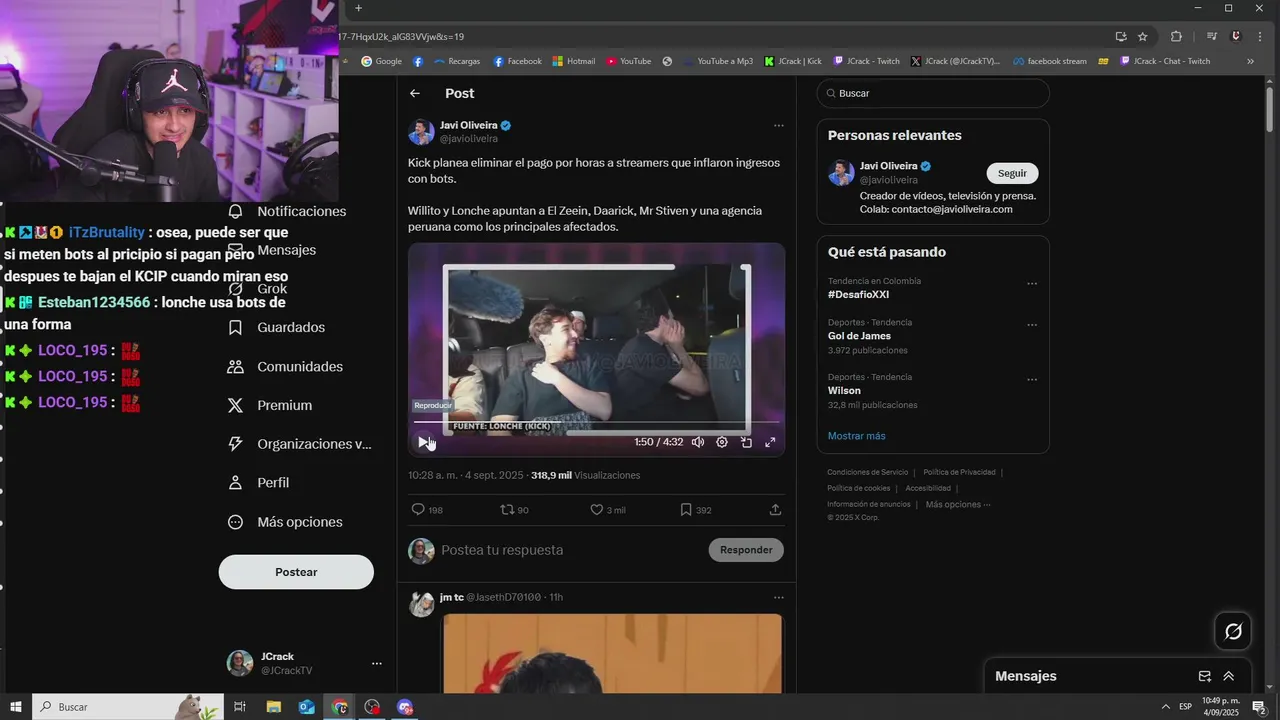The height and width of the screenshot is (720, 1280).
Task: Open Outlook on taskbar
Action: click(x=306, y=707)
